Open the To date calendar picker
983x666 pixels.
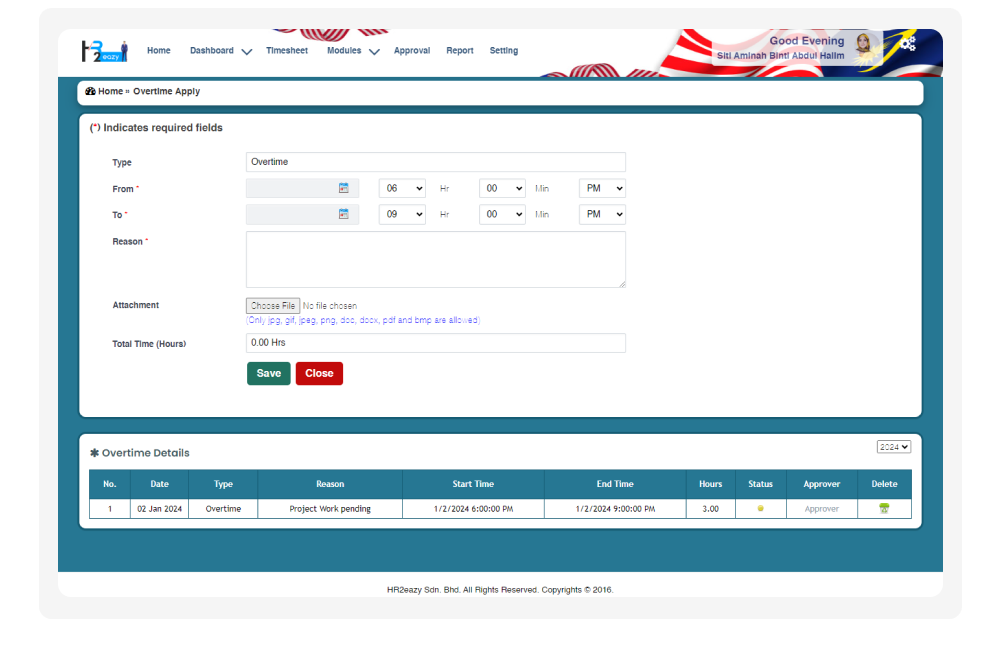[x=344, y=213]
